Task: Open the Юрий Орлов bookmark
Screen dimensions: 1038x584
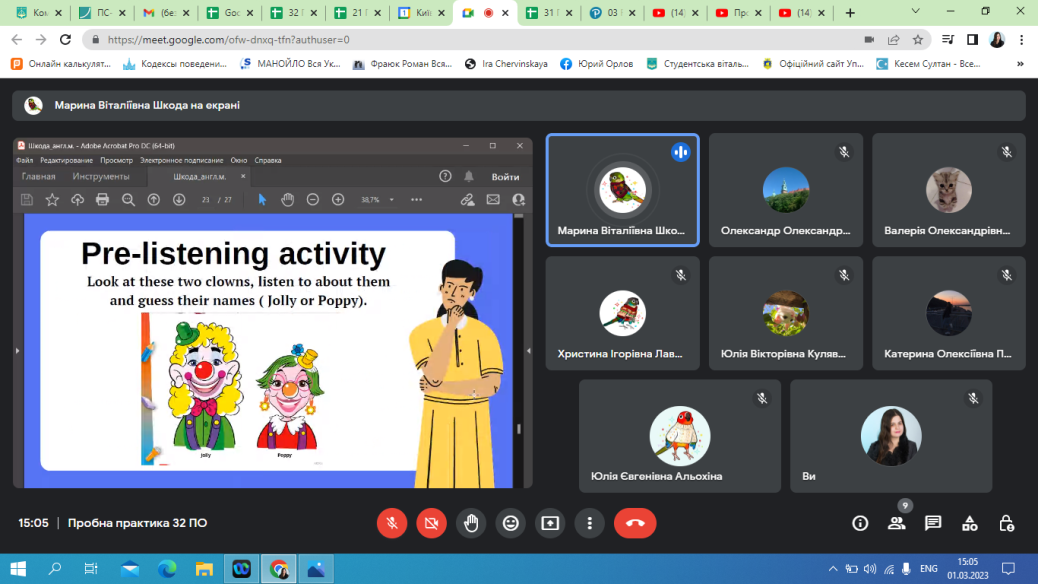Action: click(597, 63)
